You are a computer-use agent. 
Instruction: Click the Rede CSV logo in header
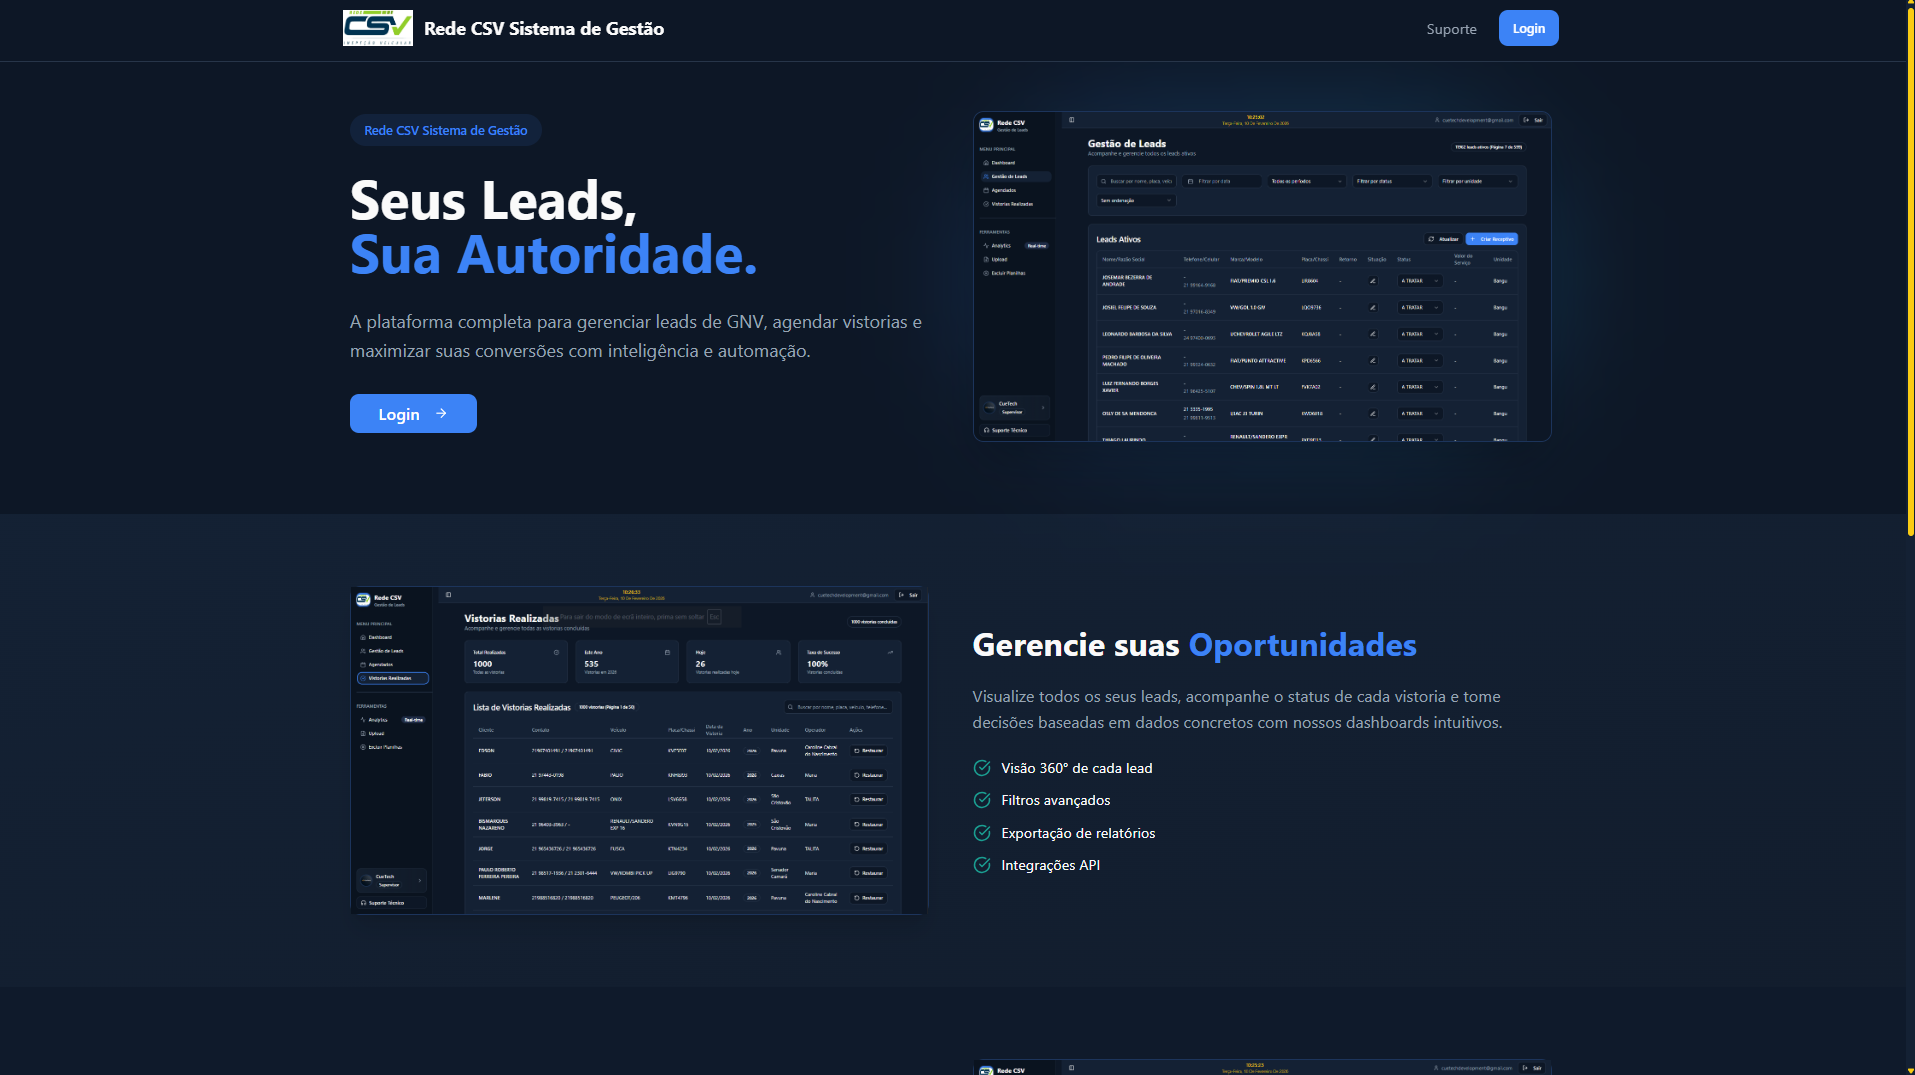pyautogui.click(x=377, y=28)
